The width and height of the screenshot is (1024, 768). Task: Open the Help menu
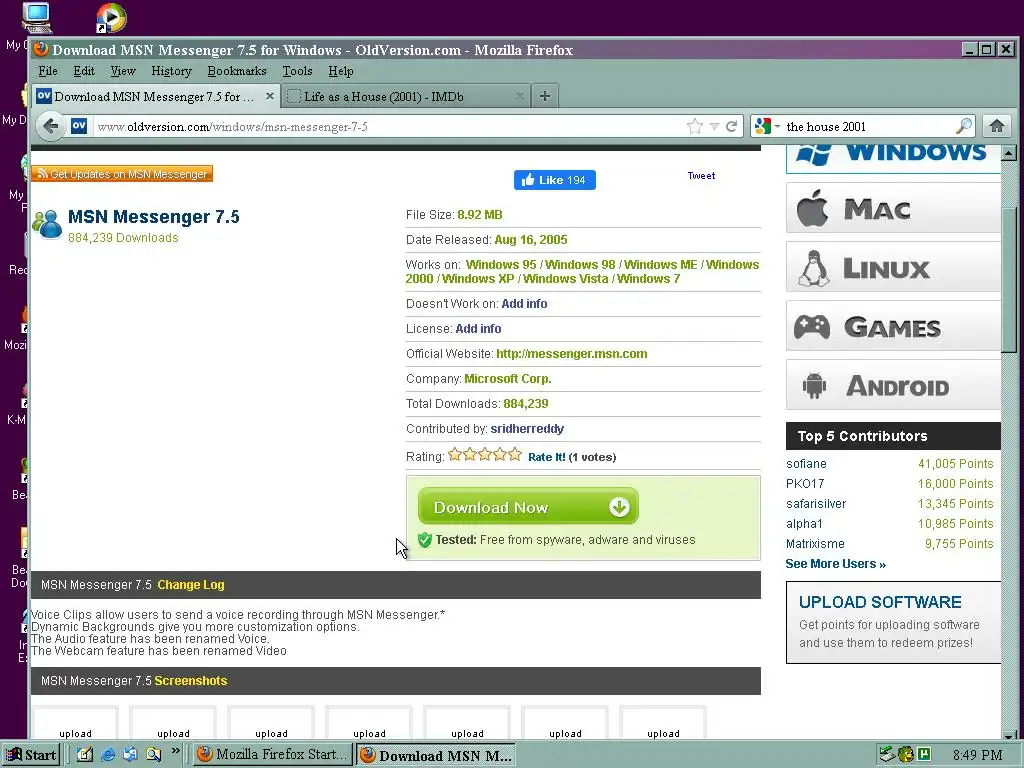pyautogui.click(x=340, y=71)
